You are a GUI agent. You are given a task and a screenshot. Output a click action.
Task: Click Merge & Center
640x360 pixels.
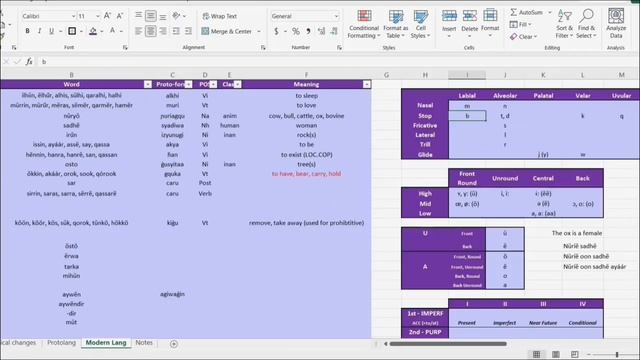pyautogui.click(x=227, y=31)
